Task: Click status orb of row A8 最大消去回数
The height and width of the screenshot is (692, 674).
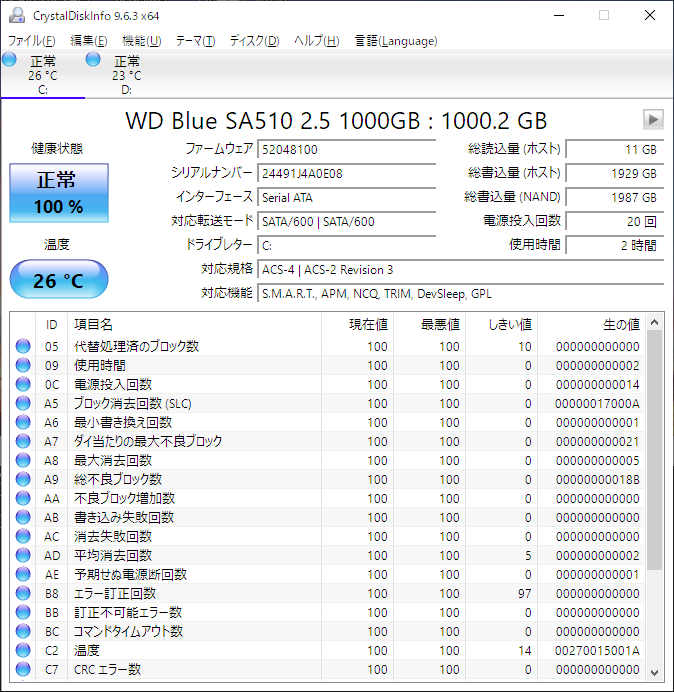Action: (x=23, y=460)
